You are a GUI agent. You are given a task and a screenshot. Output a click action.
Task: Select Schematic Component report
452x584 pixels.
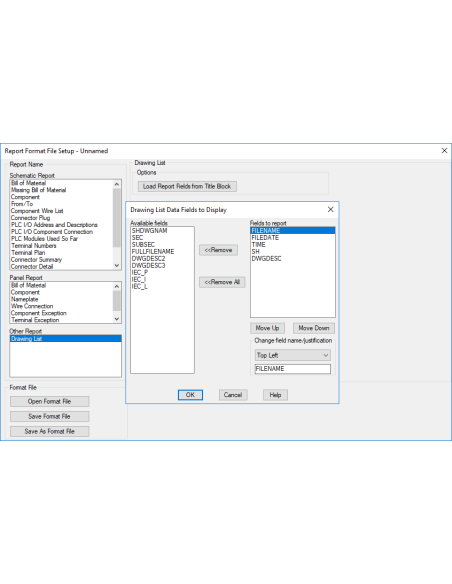click(61, 197)
